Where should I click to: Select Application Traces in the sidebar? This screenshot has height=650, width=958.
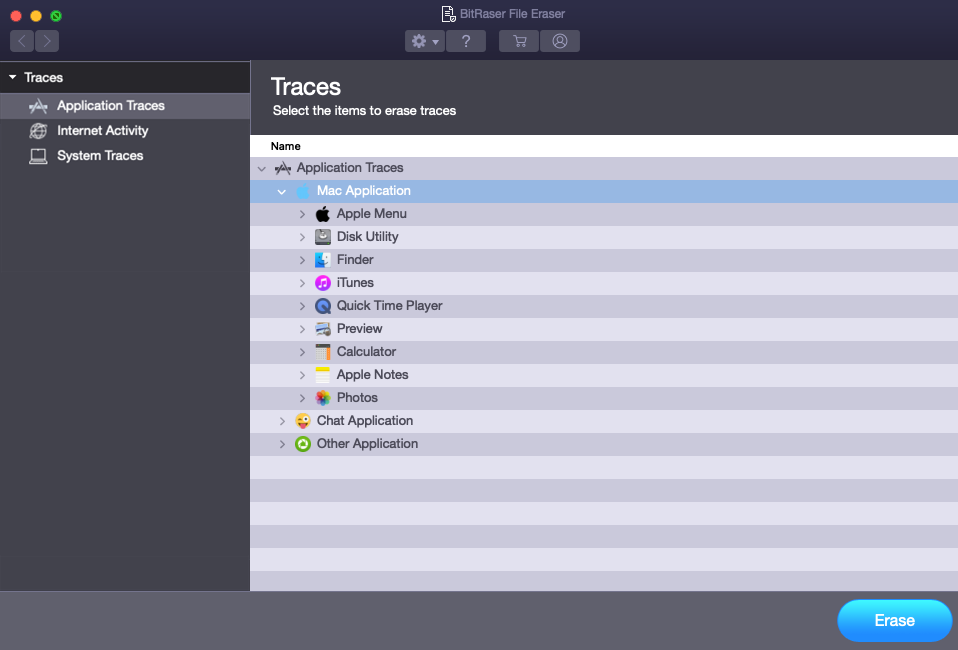tap(125, 106)
